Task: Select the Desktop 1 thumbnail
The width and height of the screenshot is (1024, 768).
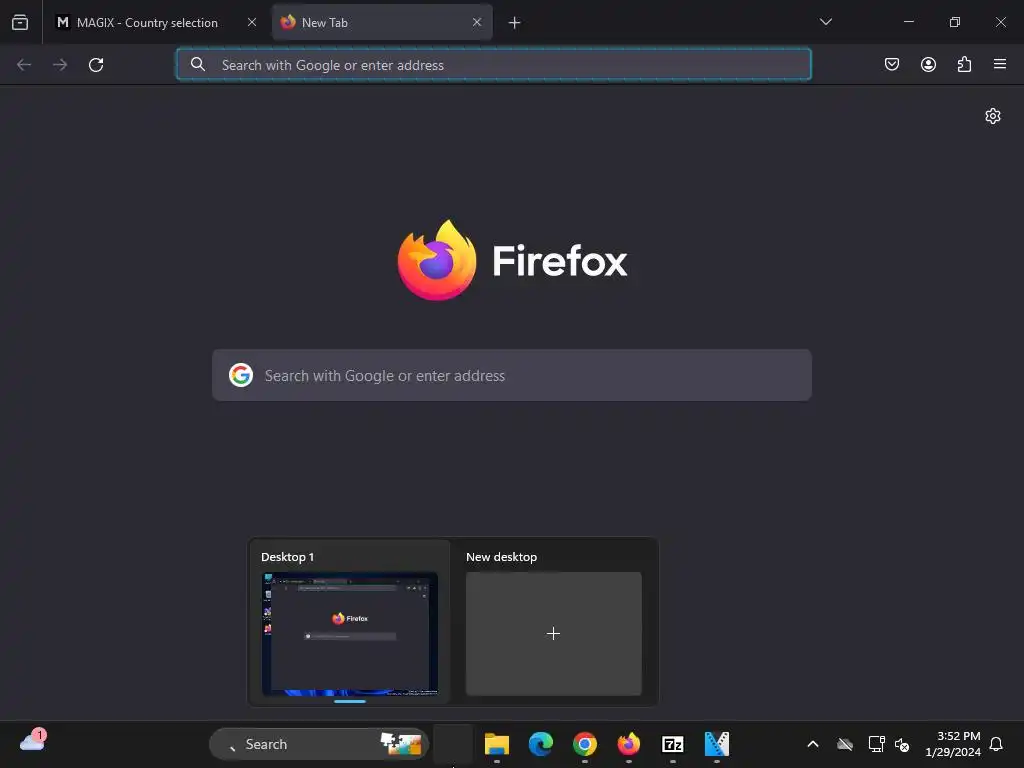Action: [x=350, y=633]
